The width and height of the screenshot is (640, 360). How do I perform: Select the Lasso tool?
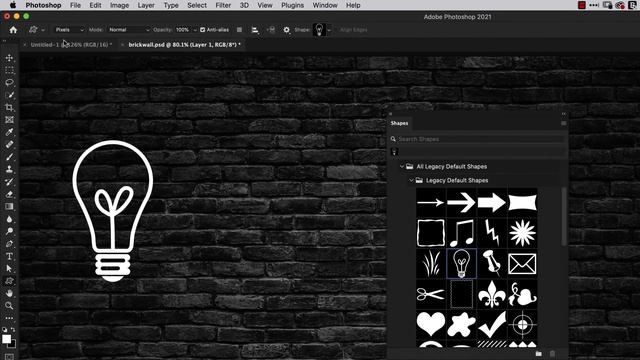point(9,82)
